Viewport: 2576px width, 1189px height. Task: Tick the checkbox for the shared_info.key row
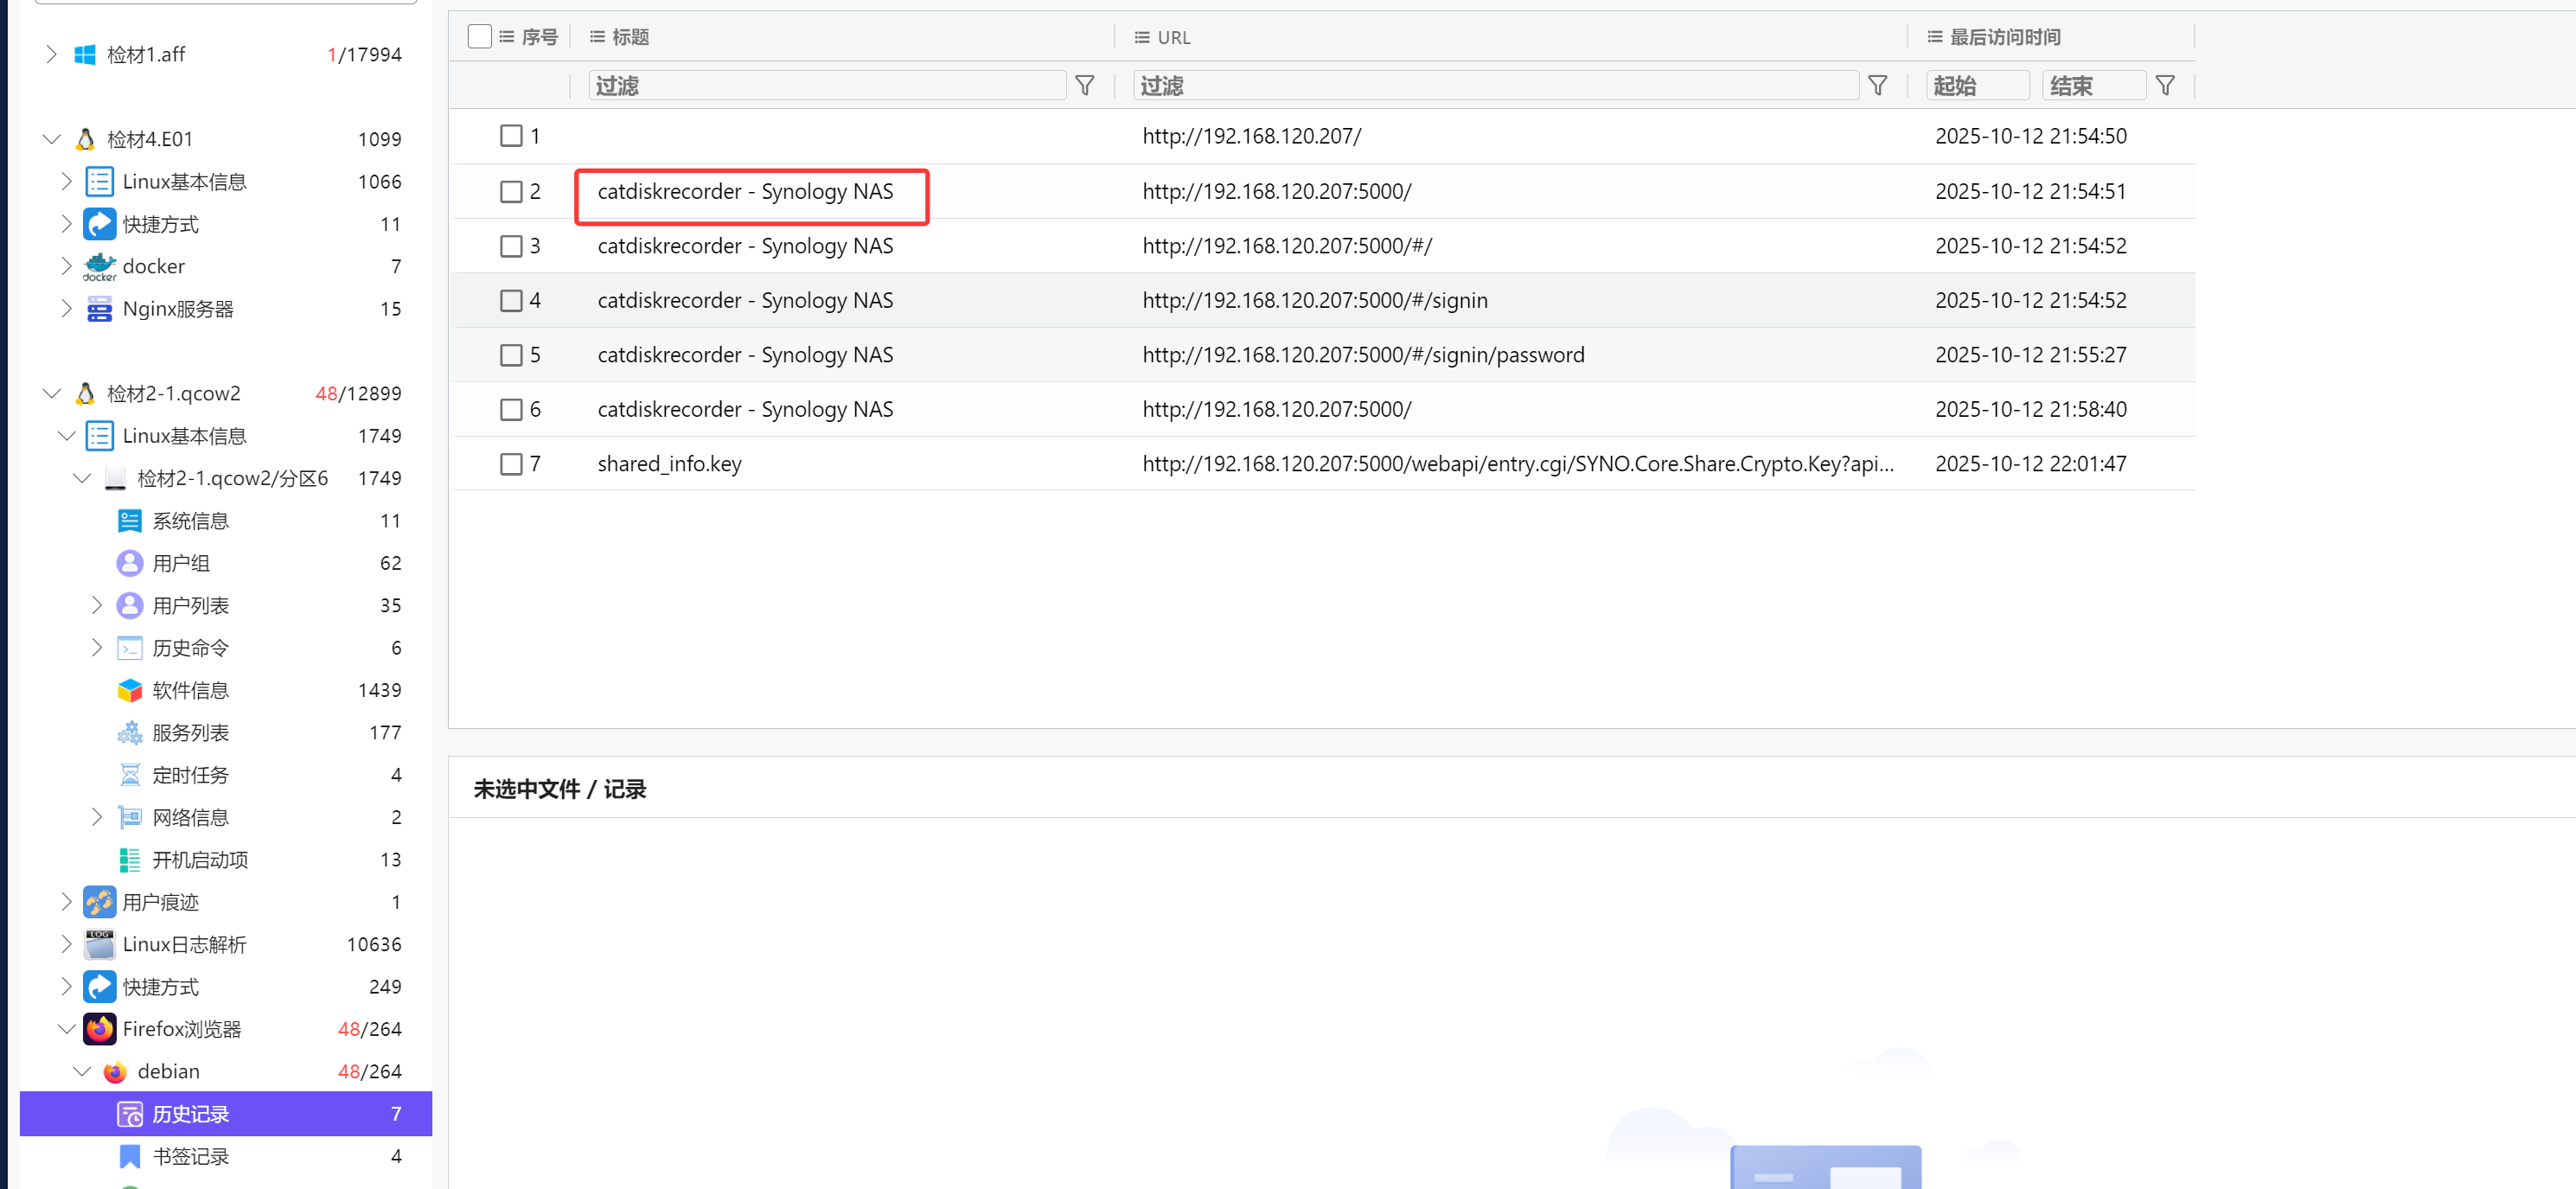(511, 464)
